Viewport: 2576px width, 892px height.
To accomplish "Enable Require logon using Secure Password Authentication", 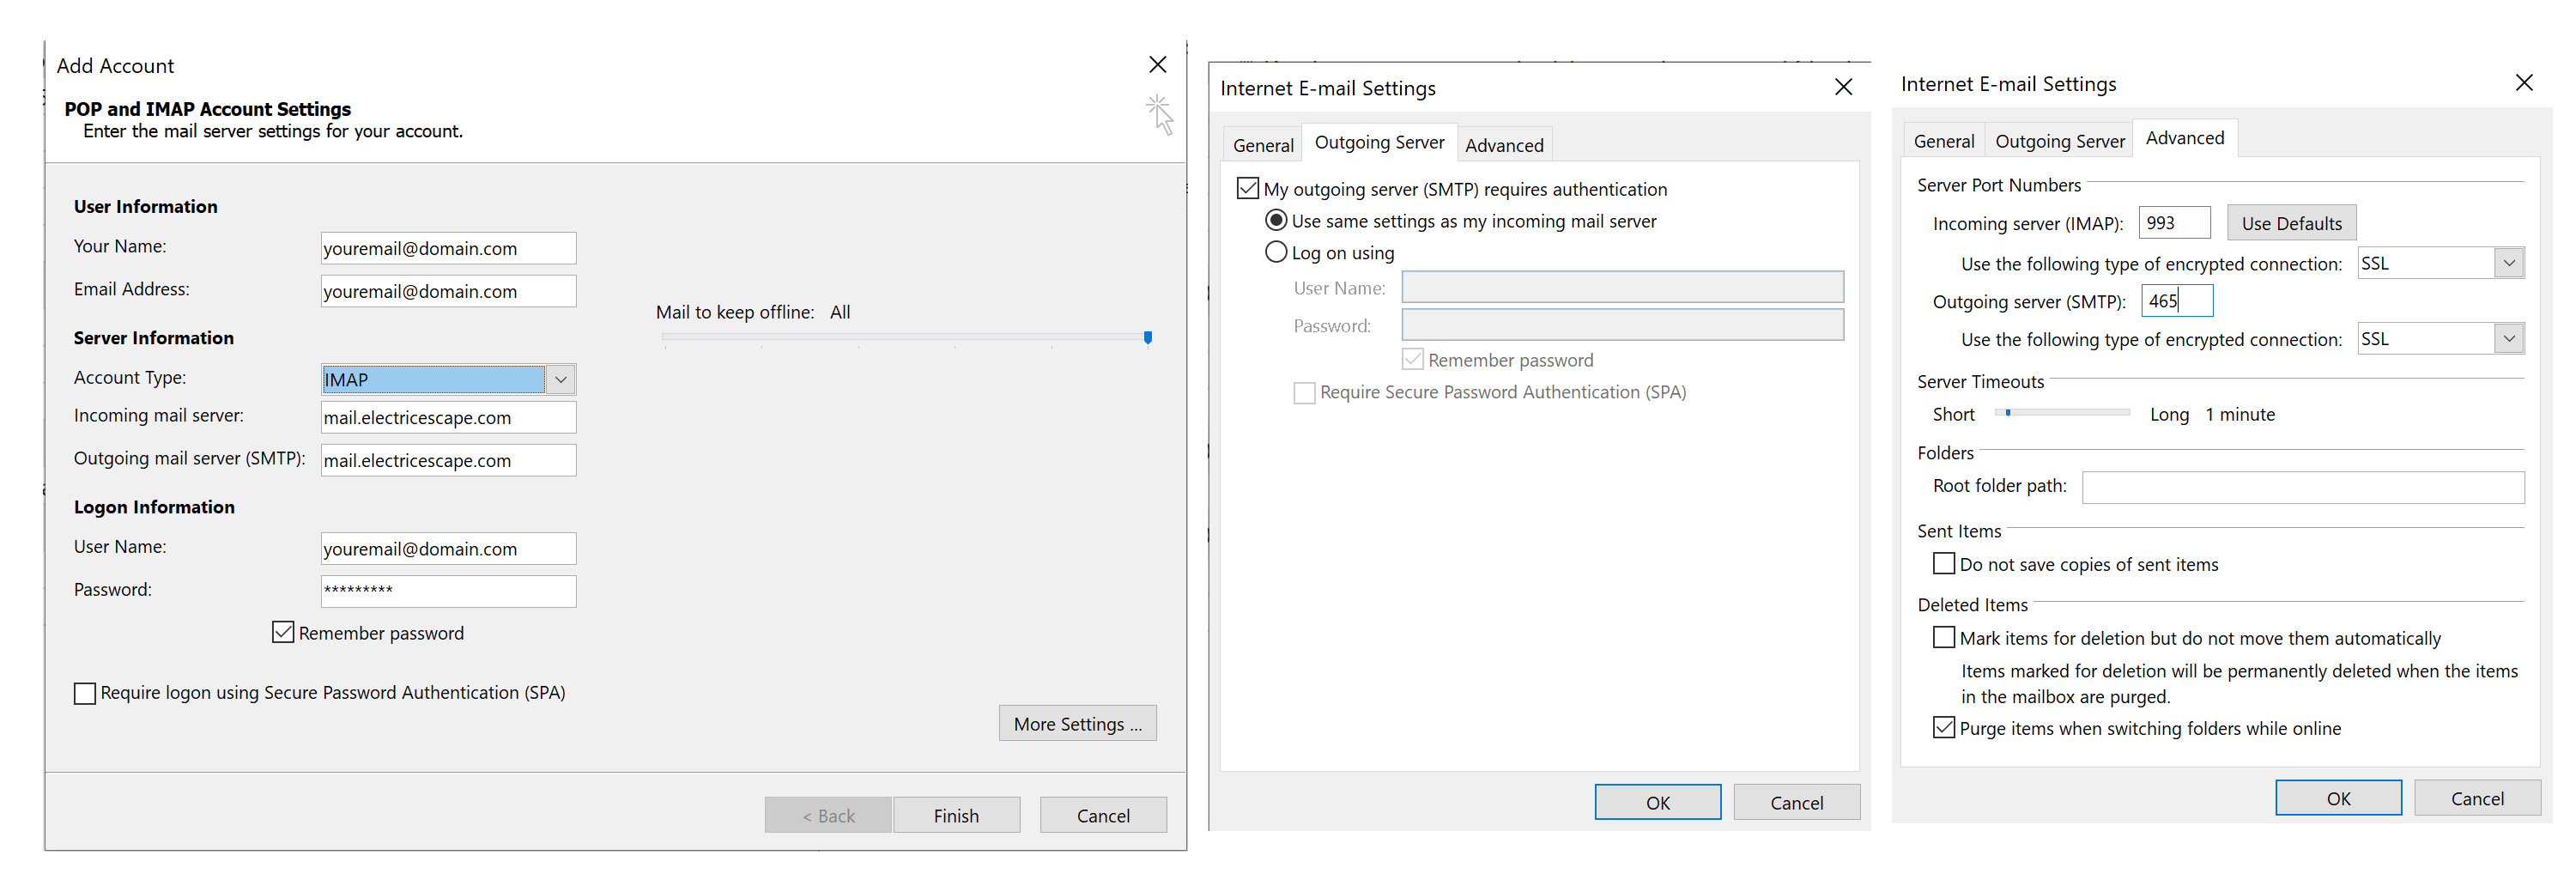I will click(85, 693).
